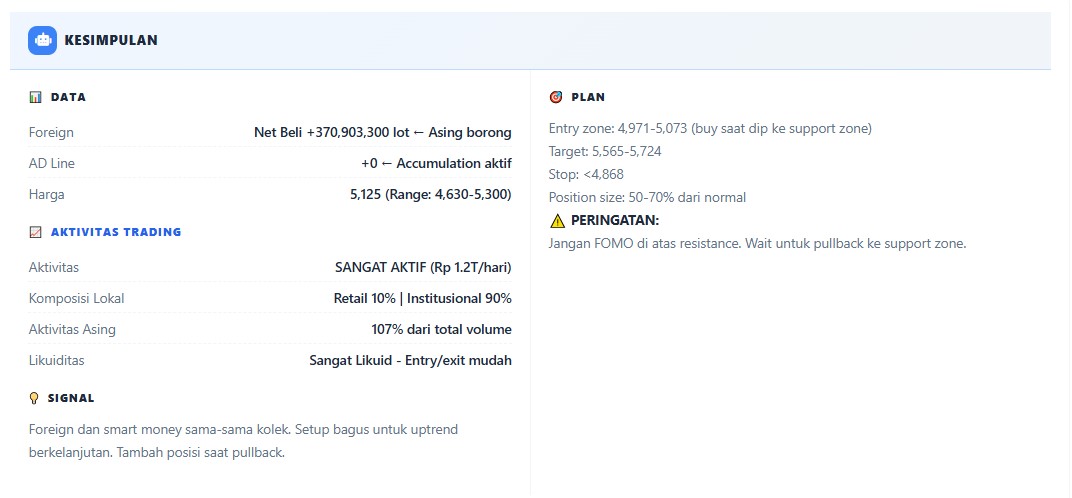This screenshot has height=498, width=1072.
Task: Select the AD Line accumulation value
Action: (436, 163)
